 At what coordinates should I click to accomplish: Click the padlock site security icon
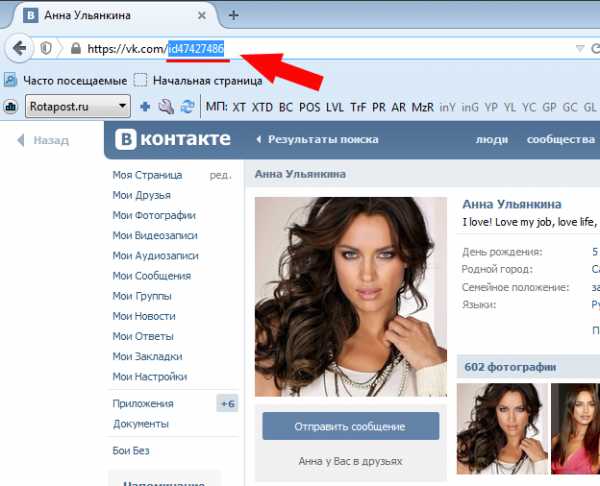(x=76, y=49)
